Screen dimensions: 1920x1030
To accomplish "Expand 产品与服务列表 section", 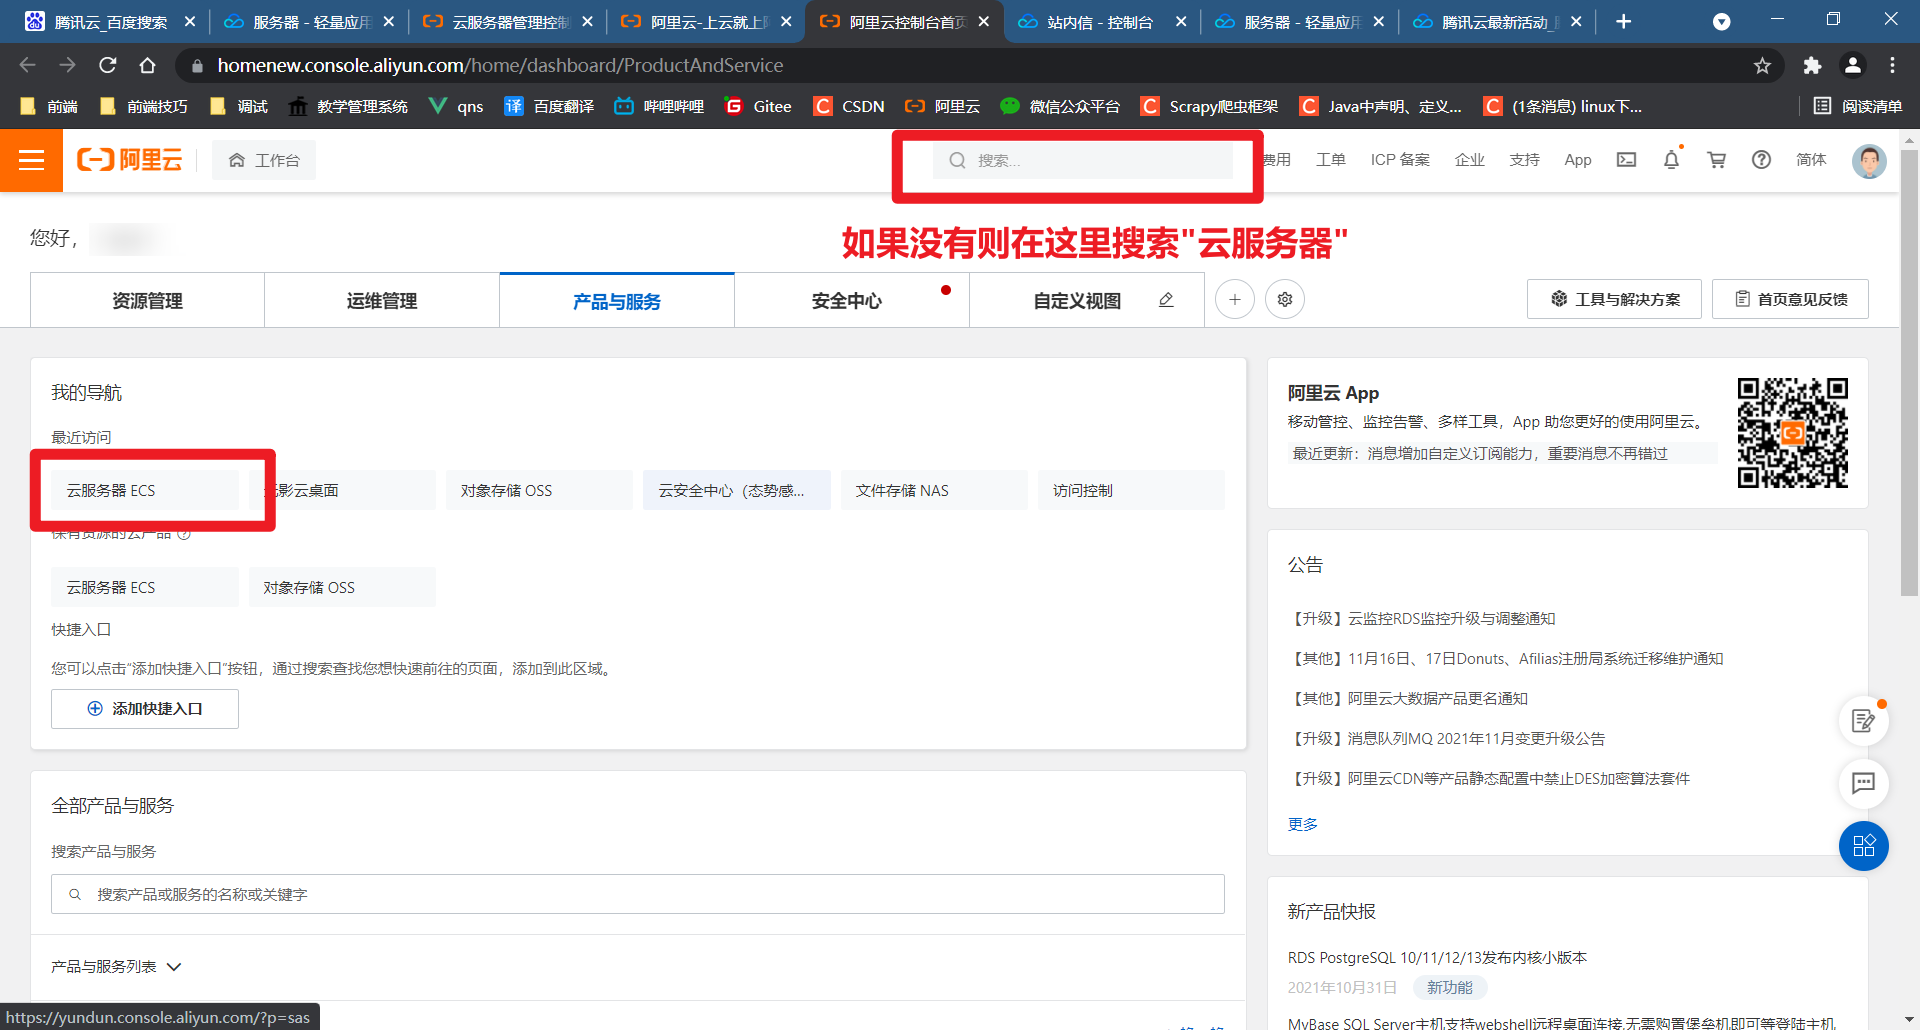I will (x=117, y=967).
